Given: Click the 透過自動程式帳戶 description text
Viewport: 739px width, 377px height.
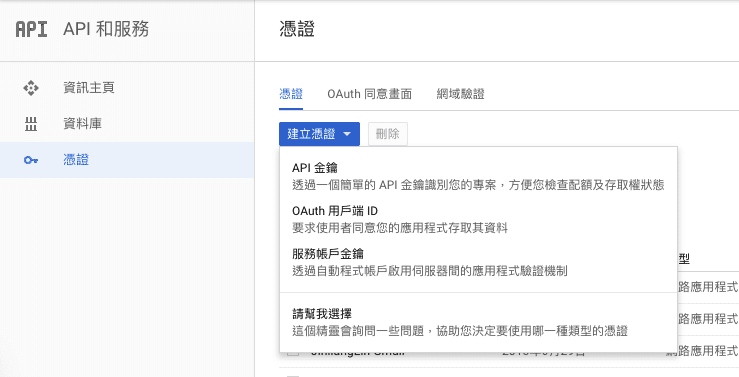Looking at the screenshot, I should pyautogui.click(x=429, y=271).
